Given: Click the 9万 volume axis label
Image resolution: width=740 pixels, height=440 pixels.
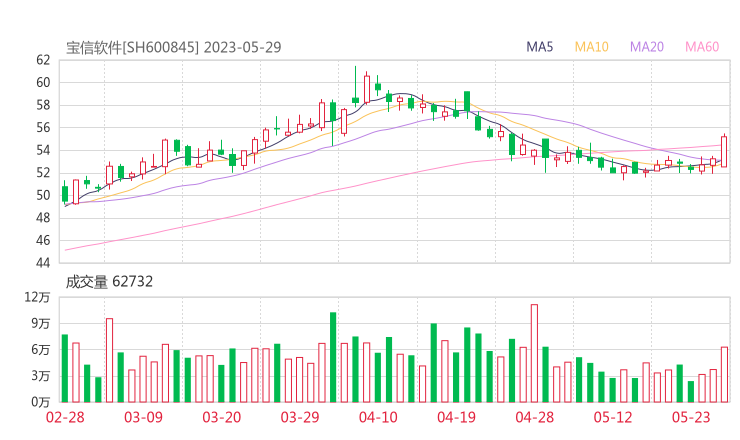Looking at the screenshot, I should (x=41, y=323).
